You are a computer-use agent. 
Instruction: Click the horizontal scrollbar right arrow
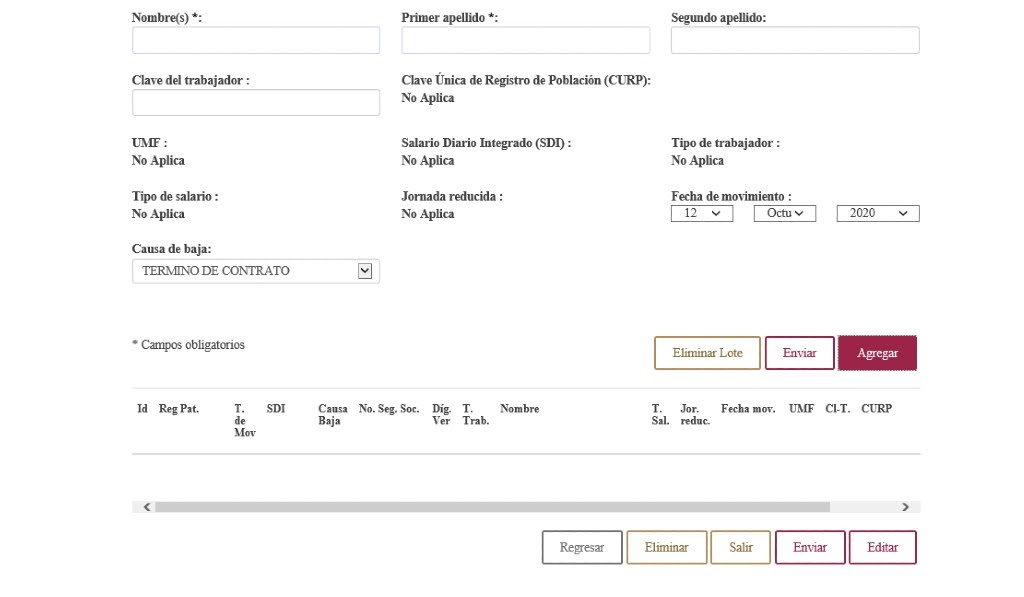(905, 507)
